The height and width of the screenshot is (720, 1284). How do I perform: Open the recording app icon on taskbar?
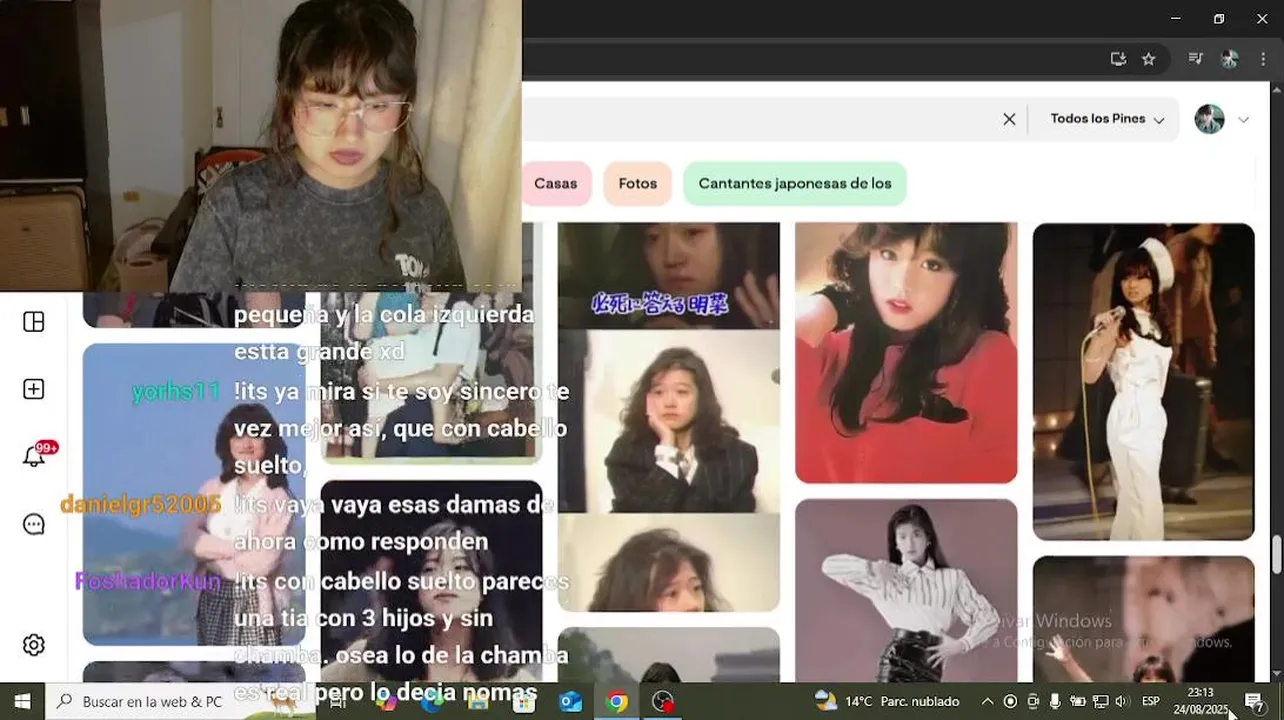(663, 702)
